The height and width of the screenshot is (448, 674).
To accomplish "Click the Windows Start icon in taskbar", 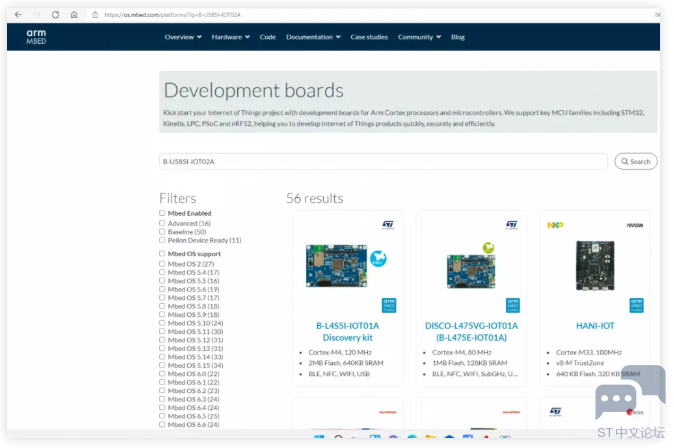I will pos(319,437).
